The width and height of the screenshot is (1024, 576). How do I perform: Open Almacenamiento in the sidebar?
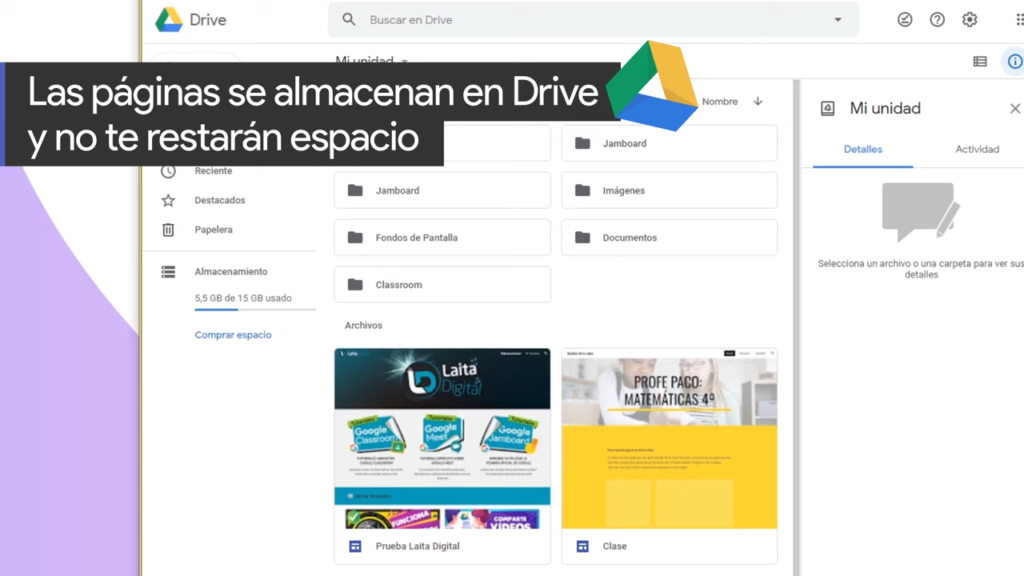tap(230, 272)
